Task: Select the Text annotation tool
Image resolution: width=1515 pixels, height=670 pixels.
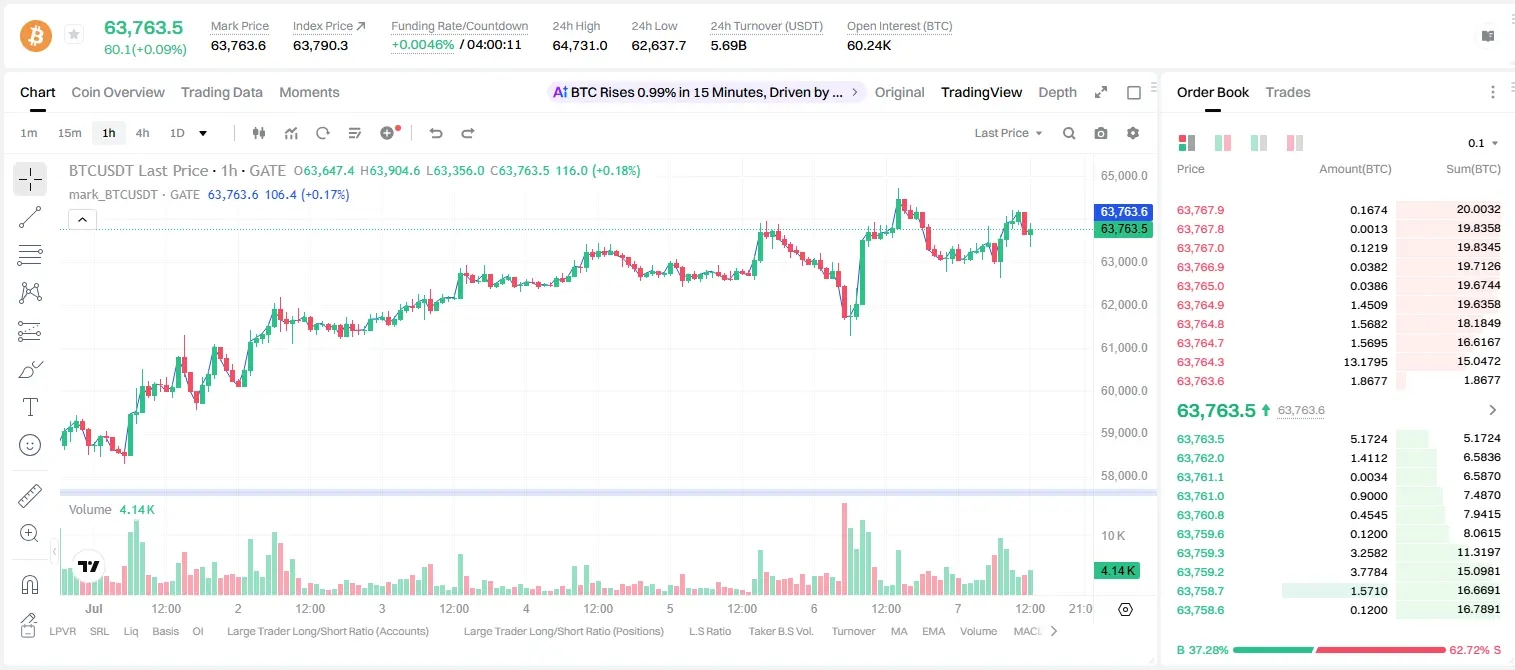Action: tap(30, 407)
